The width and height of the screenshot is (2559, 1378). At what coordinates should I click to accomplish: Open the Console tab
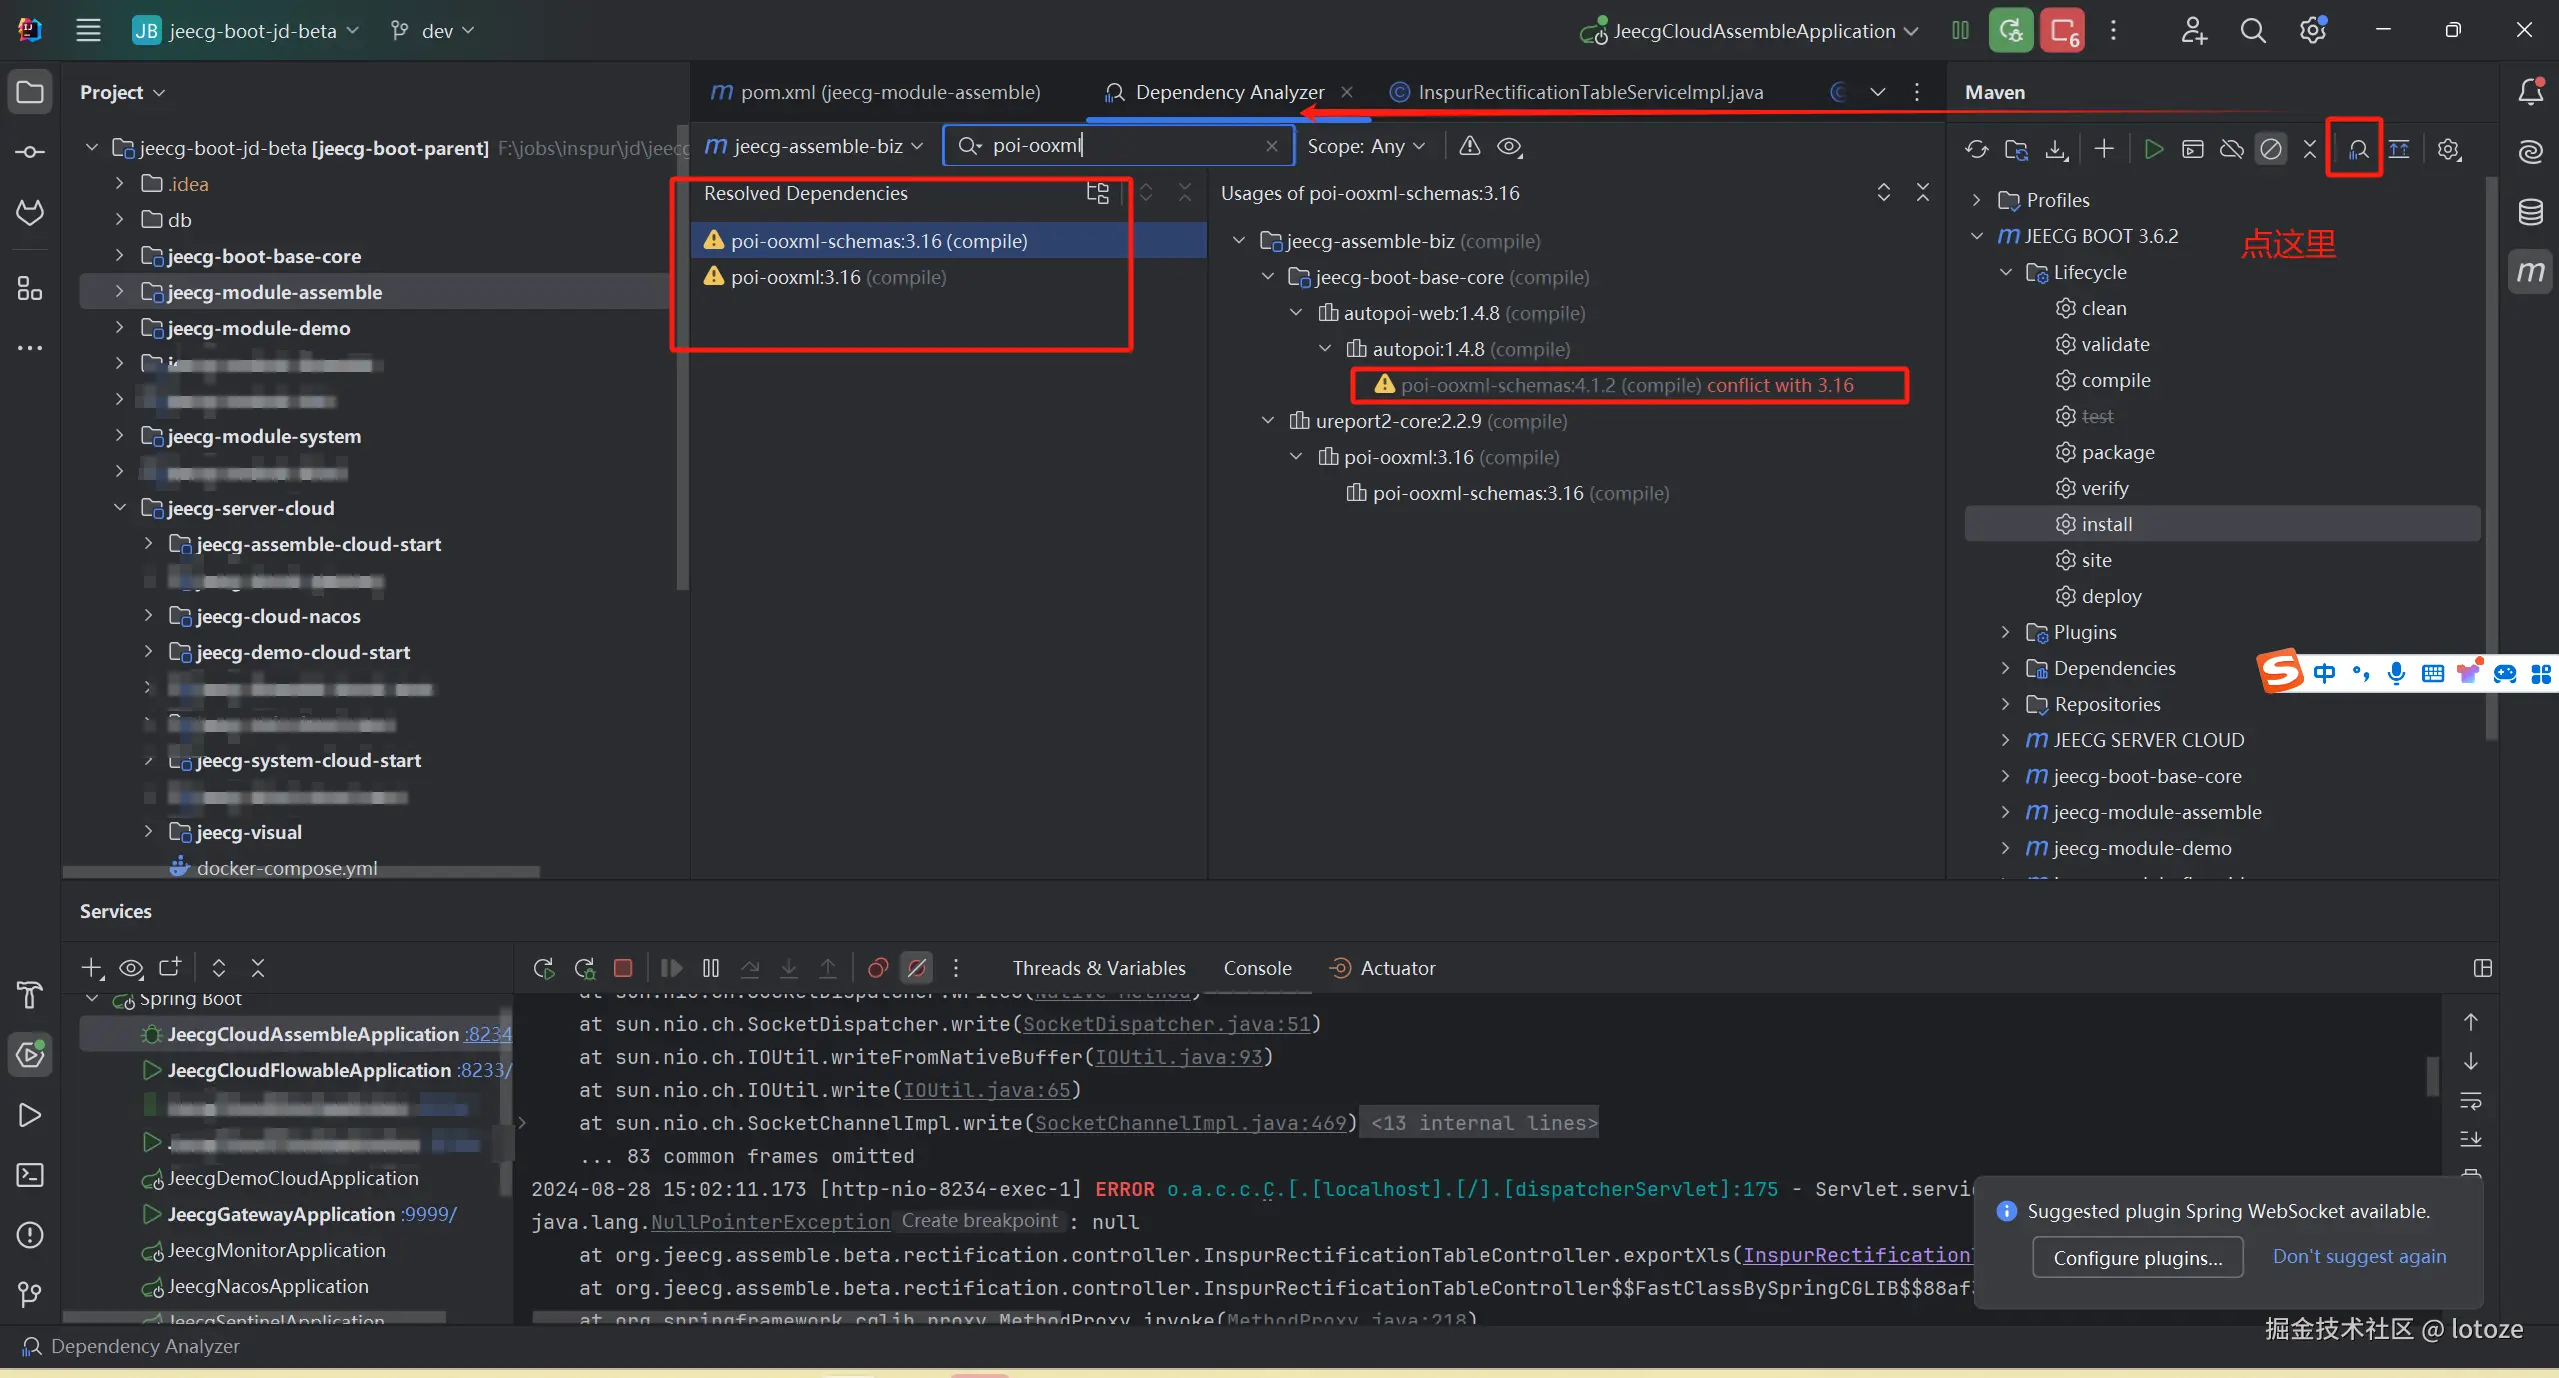coord(1257,968)
